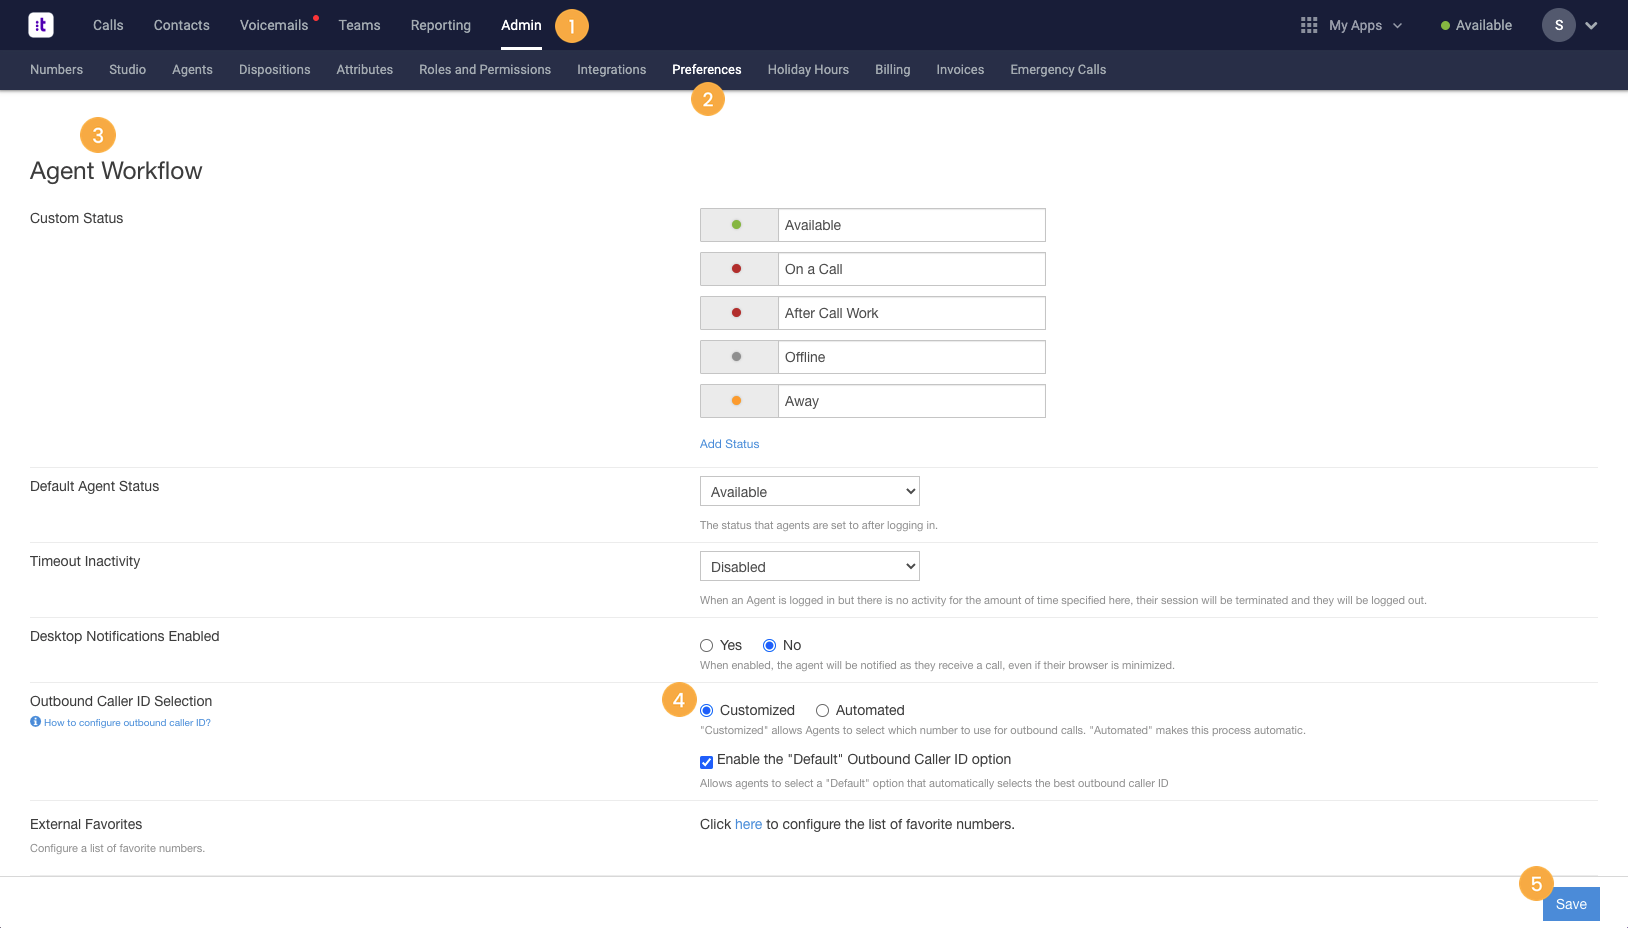Open the Default Agent Status dropdown

tap(810, 491)
